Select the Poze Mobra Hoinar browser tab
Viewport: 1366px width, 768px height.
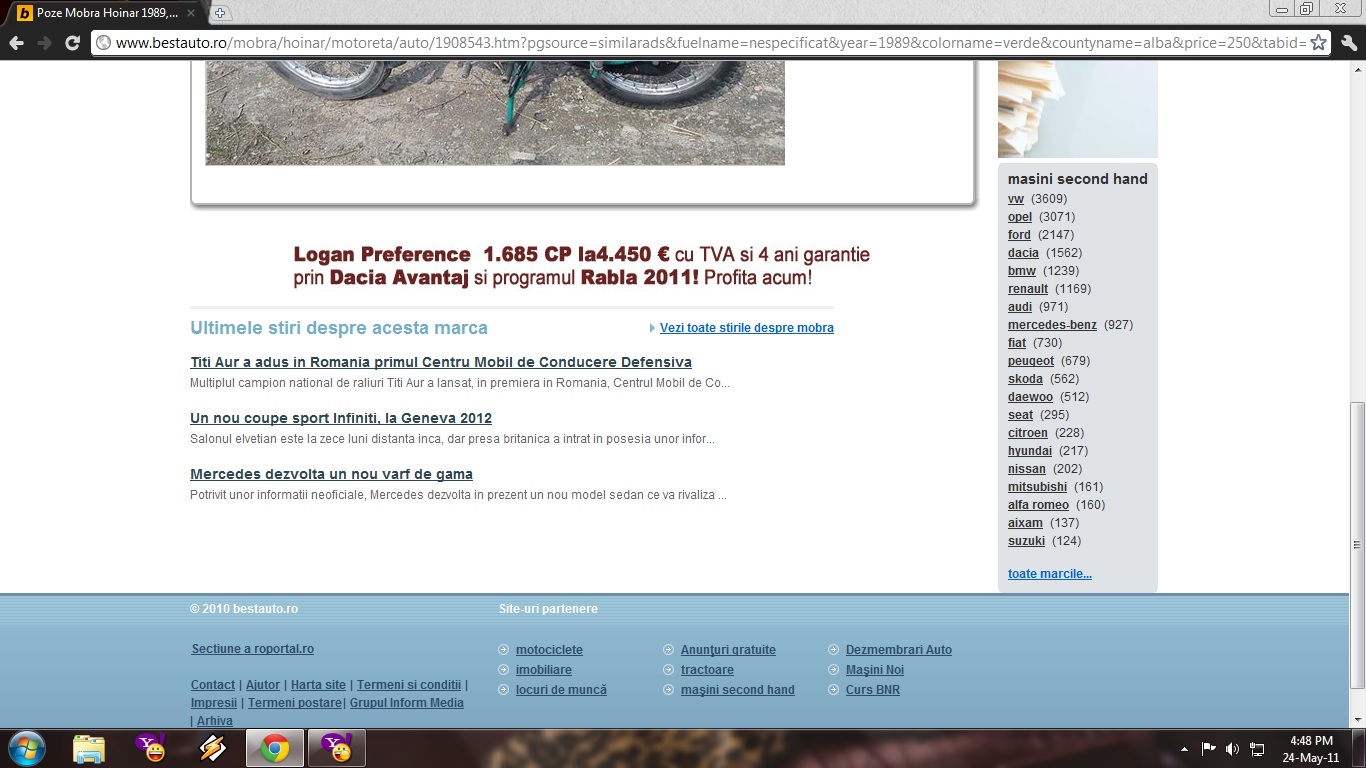(x=108, y=13)
